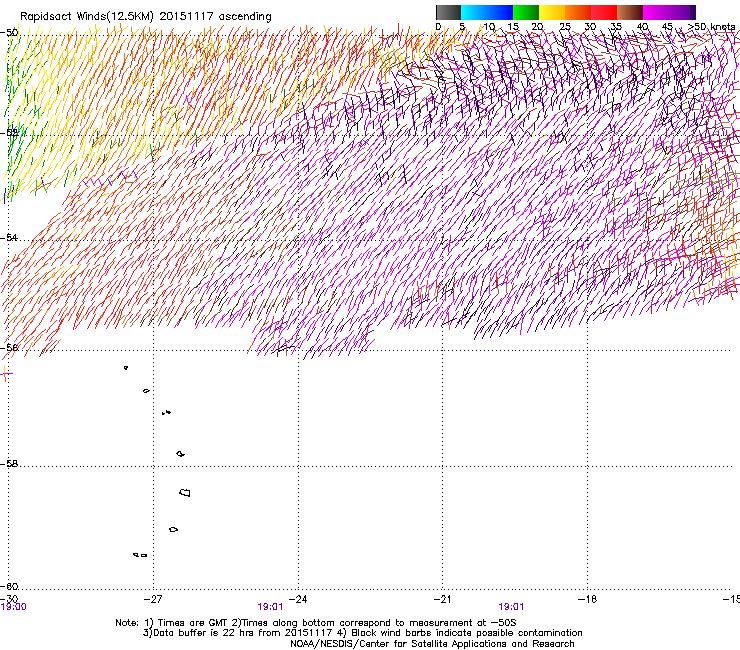
Task: Click the chart title "Rapidsact Winds(12.5KM)"
Action: [x=87, y=16]
